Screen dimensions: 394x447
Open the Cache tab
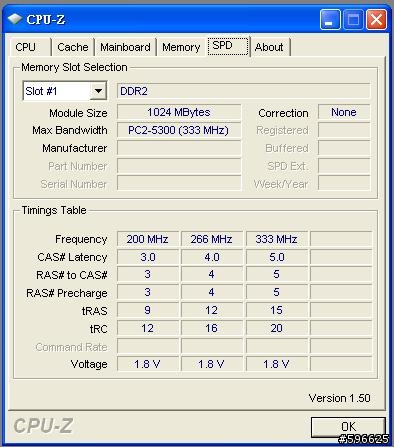click(x=73, y=47)
